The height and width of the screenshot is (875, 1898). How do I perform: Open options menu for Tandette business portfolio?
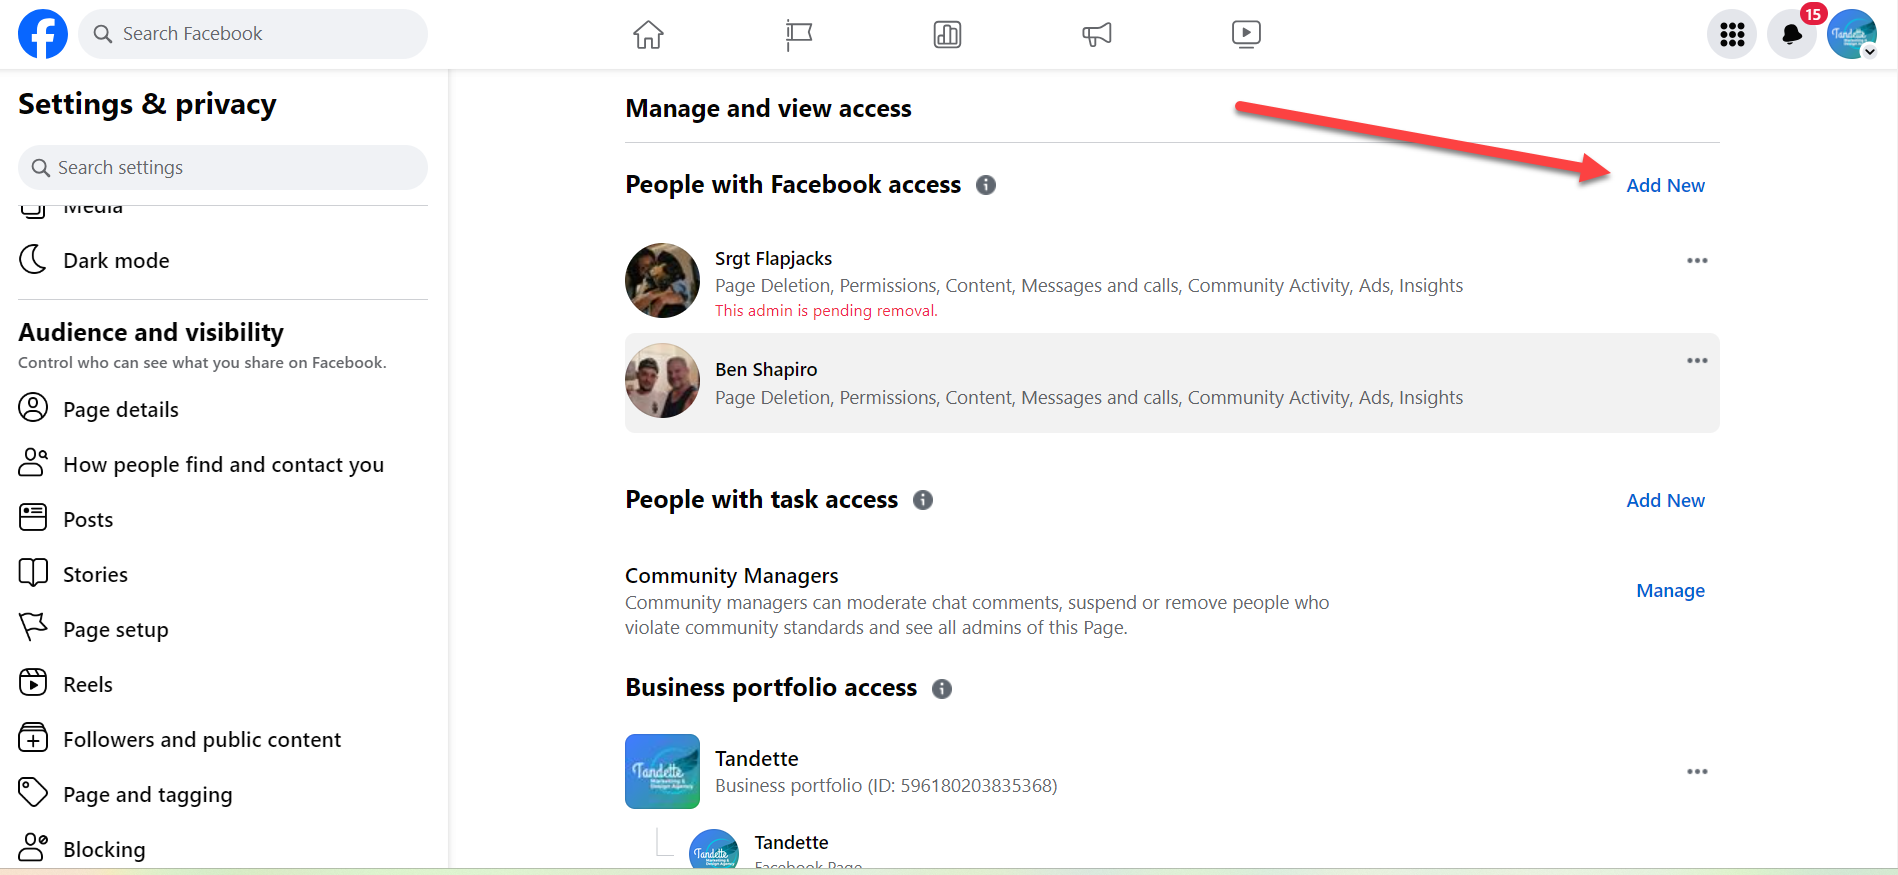click(x=1697, y=771)
